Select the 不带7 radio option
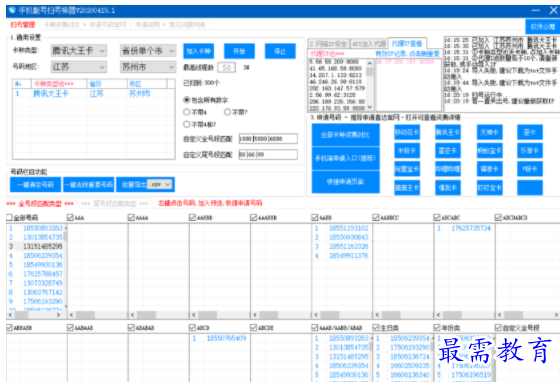560x382 pixels. (227, 112)
